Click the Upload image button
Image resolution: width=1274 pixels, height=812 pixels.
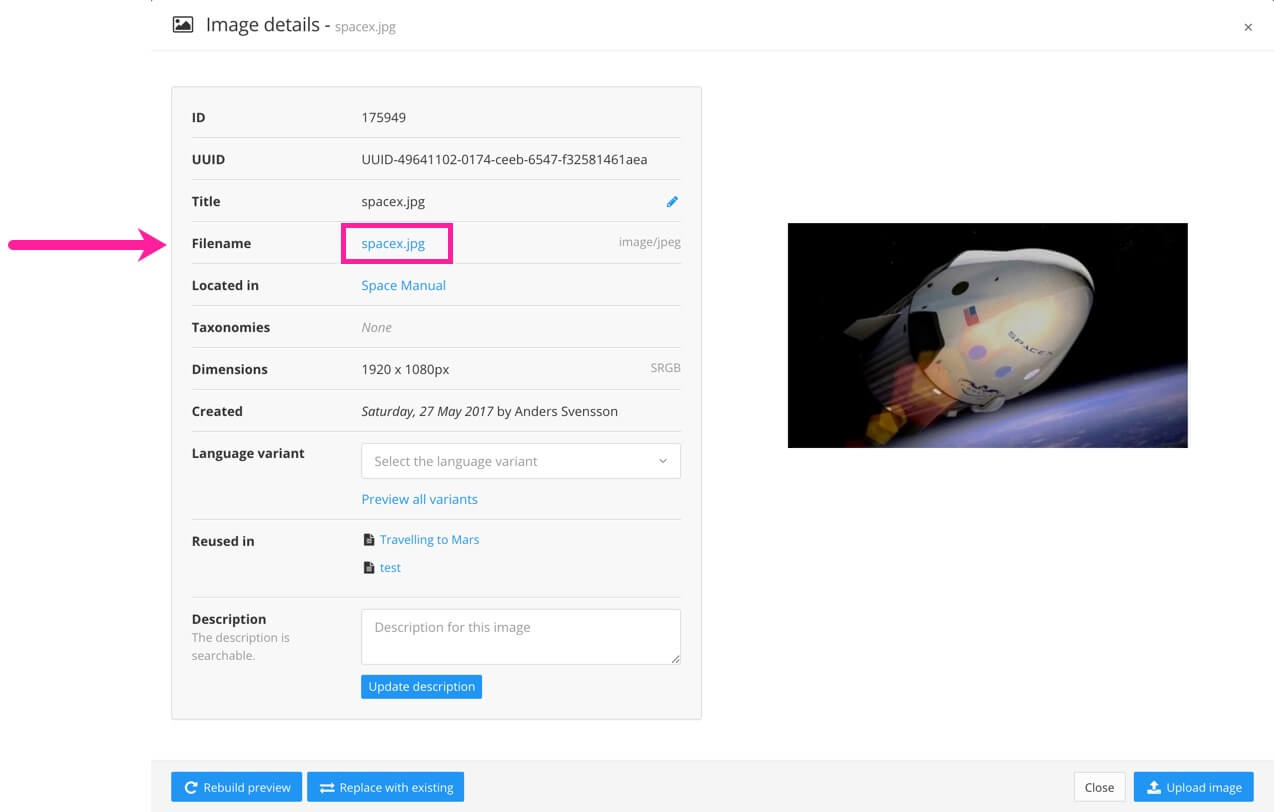coord(1193,787)
